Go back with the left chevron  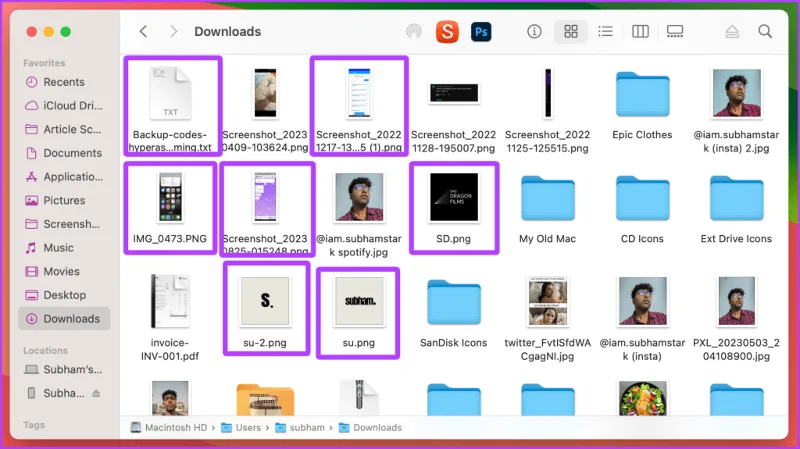click(x=143, y=32)
